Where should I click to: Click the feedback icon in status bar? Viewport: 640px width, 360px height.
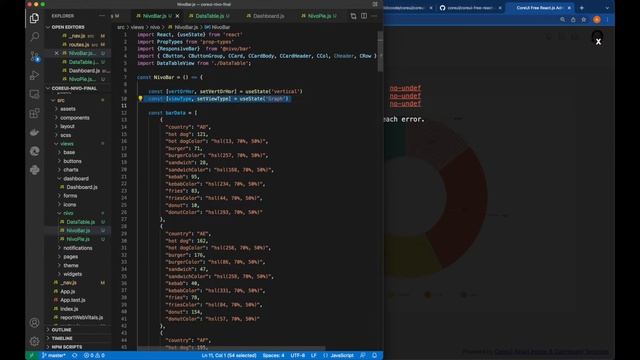pyautogui.click(x=362, y=356)
